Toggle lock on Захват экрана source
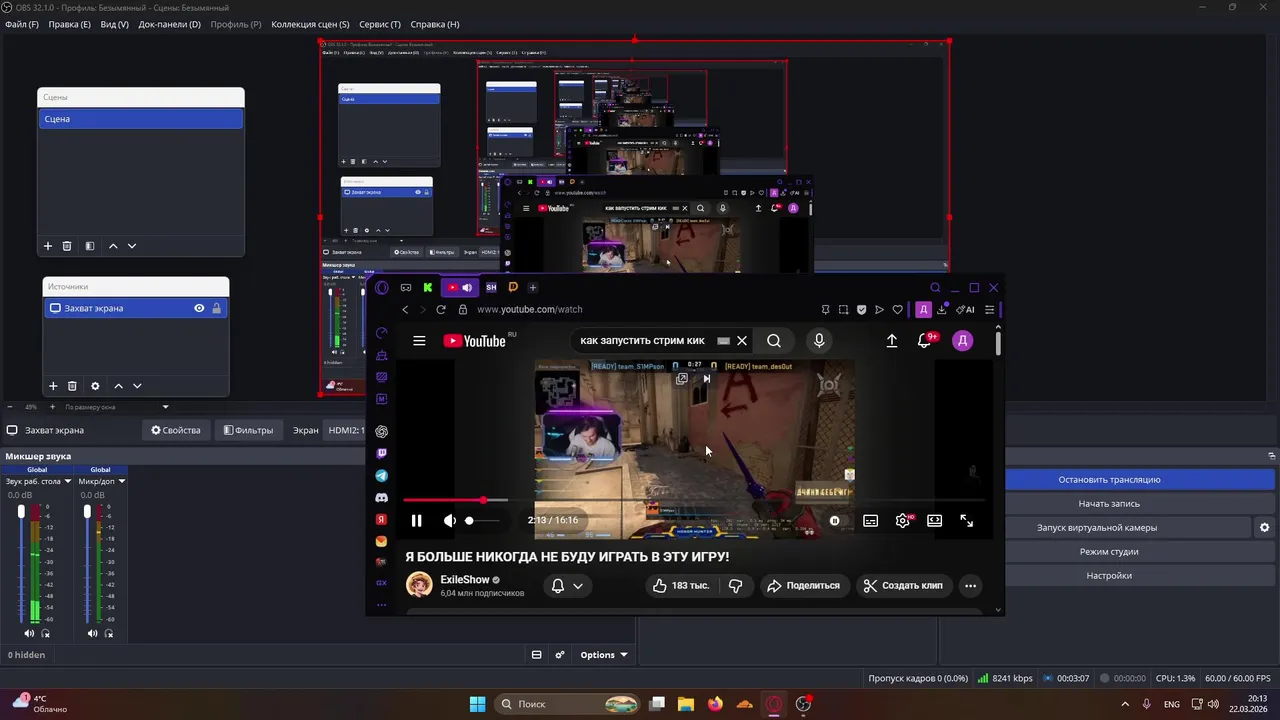Image resolution: width=1280 pixels, height=720 pixels. pyautogui.click(x=216, y=308)
